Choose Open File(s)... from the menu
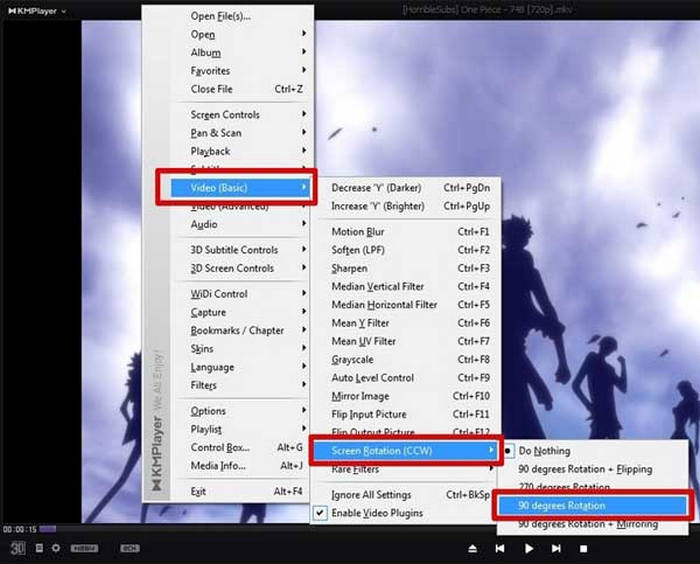 [241, 16]
